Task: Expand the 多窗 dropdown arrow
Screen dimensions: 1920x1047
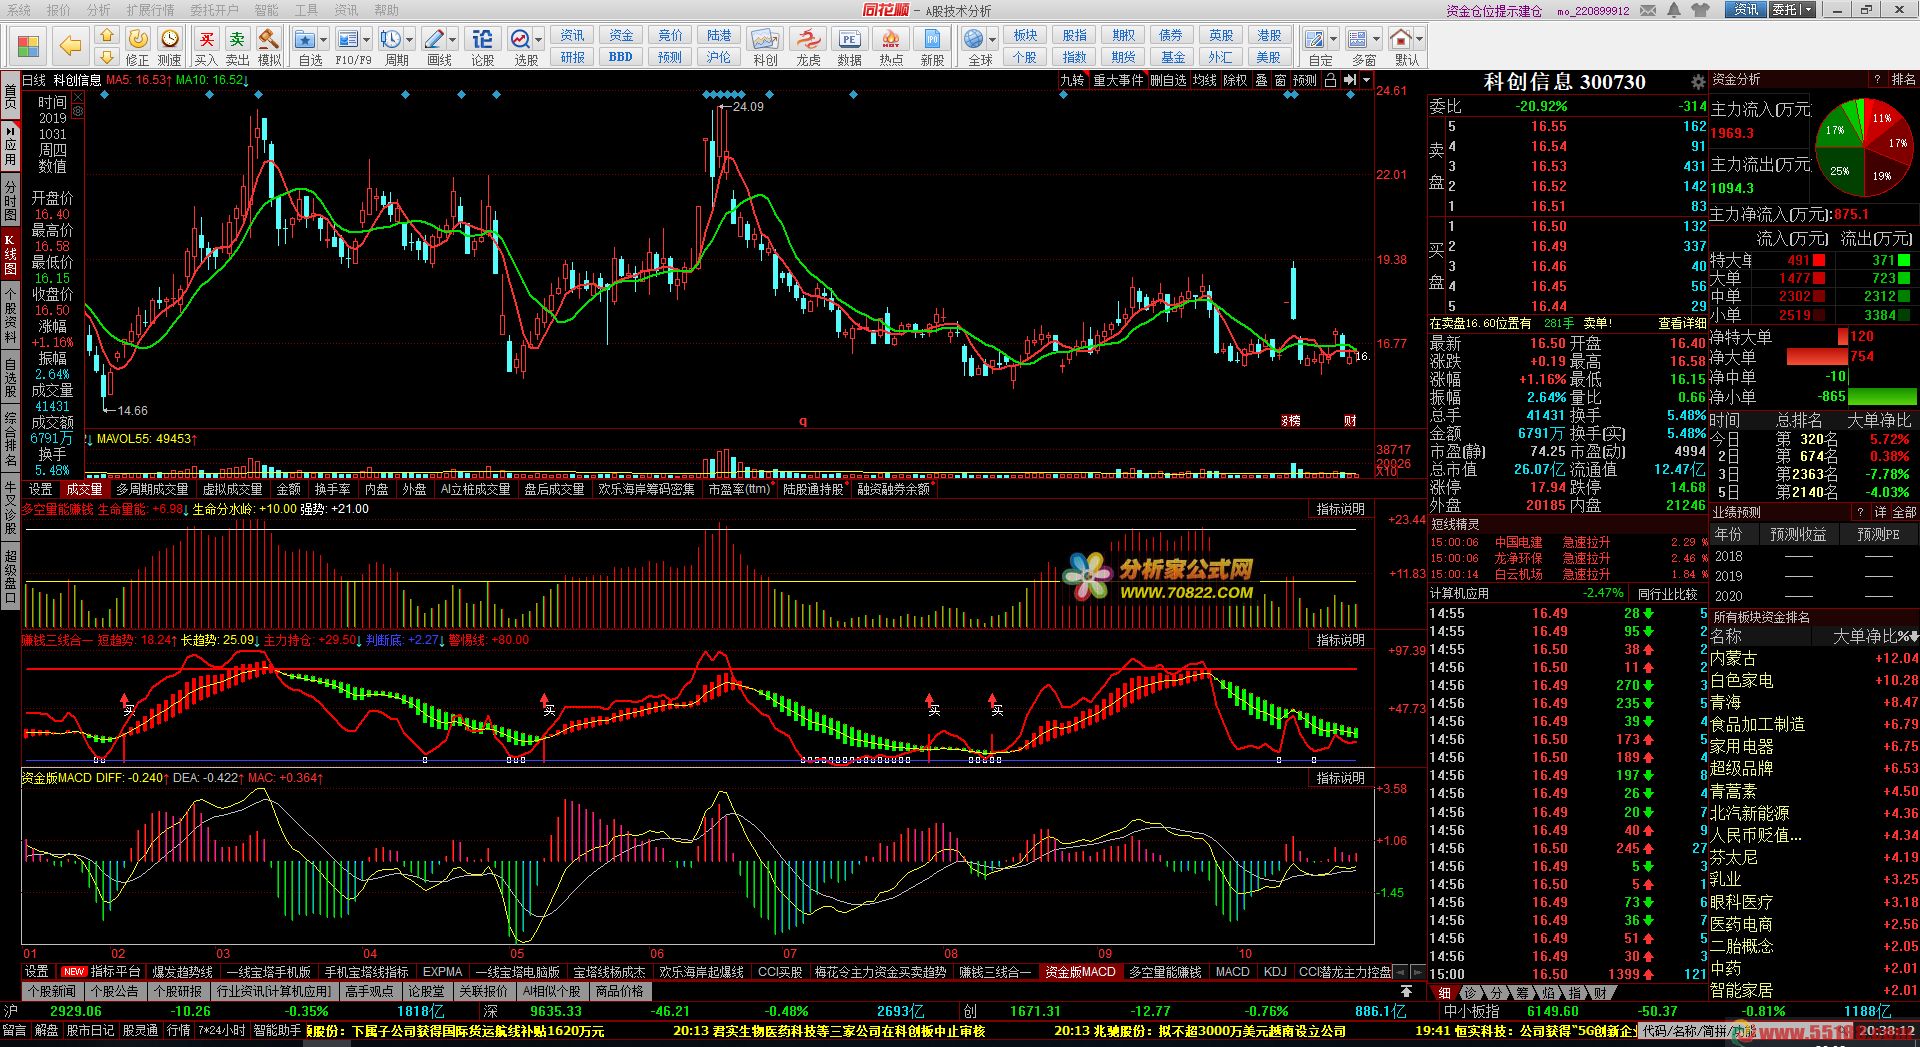Action: (1376, 40)
